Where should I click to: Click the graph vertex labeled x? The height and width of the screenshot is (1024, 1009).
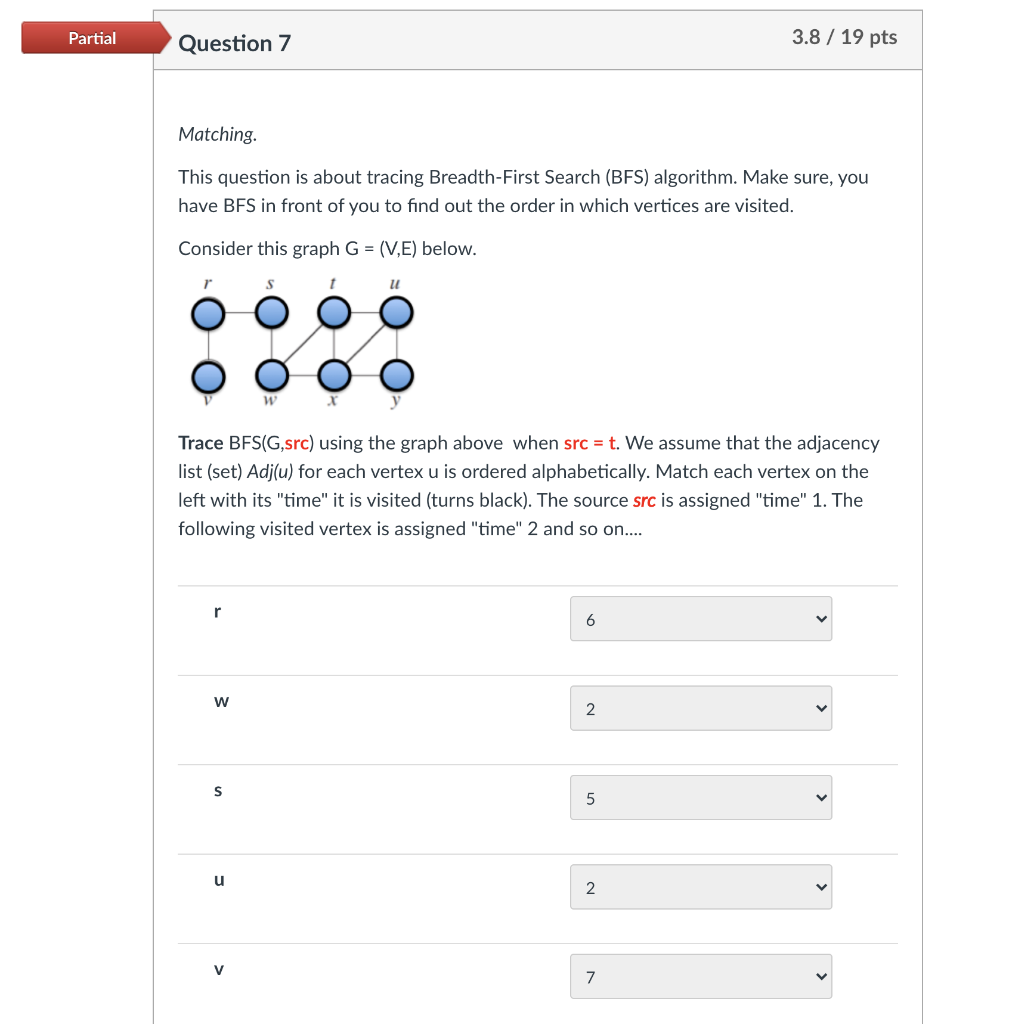pos(334,377)
